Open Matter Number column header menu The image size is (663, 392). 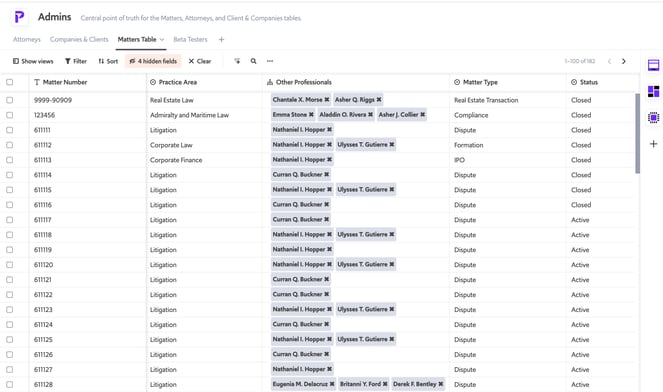(88, 82)
